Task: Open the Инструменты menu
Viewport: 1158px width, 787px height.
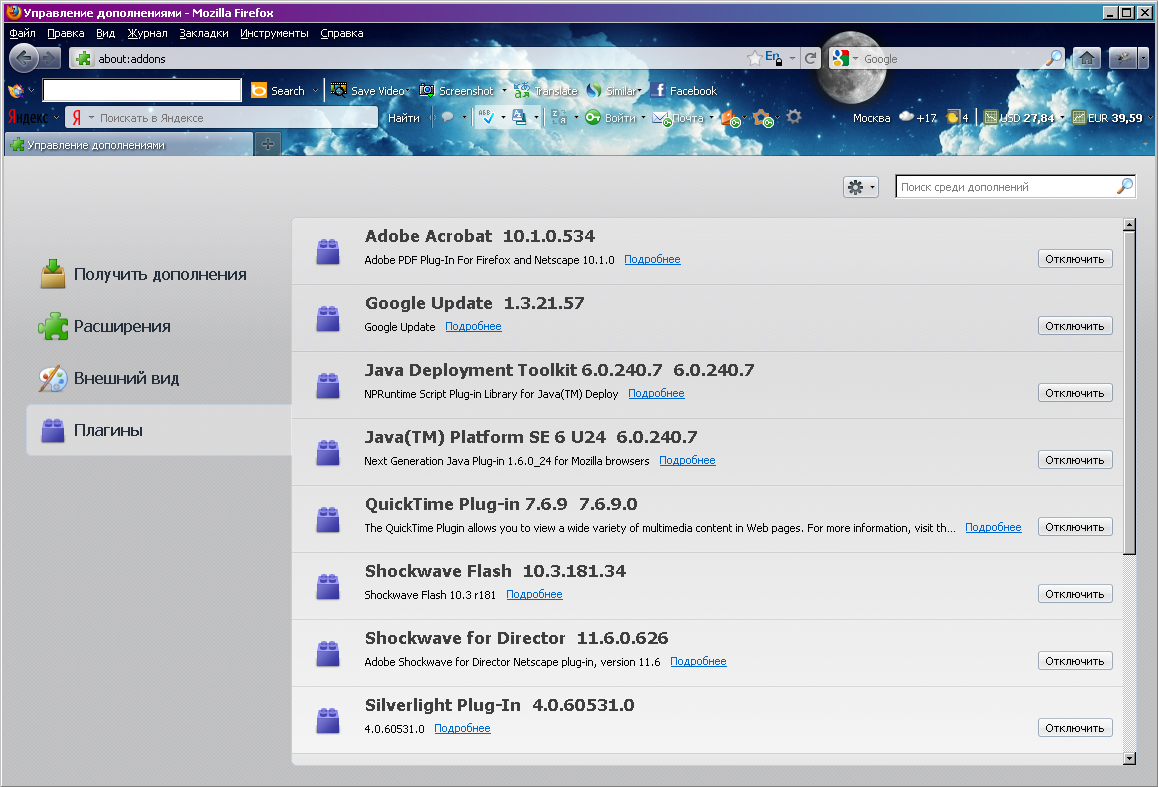Action: [274, 33]
